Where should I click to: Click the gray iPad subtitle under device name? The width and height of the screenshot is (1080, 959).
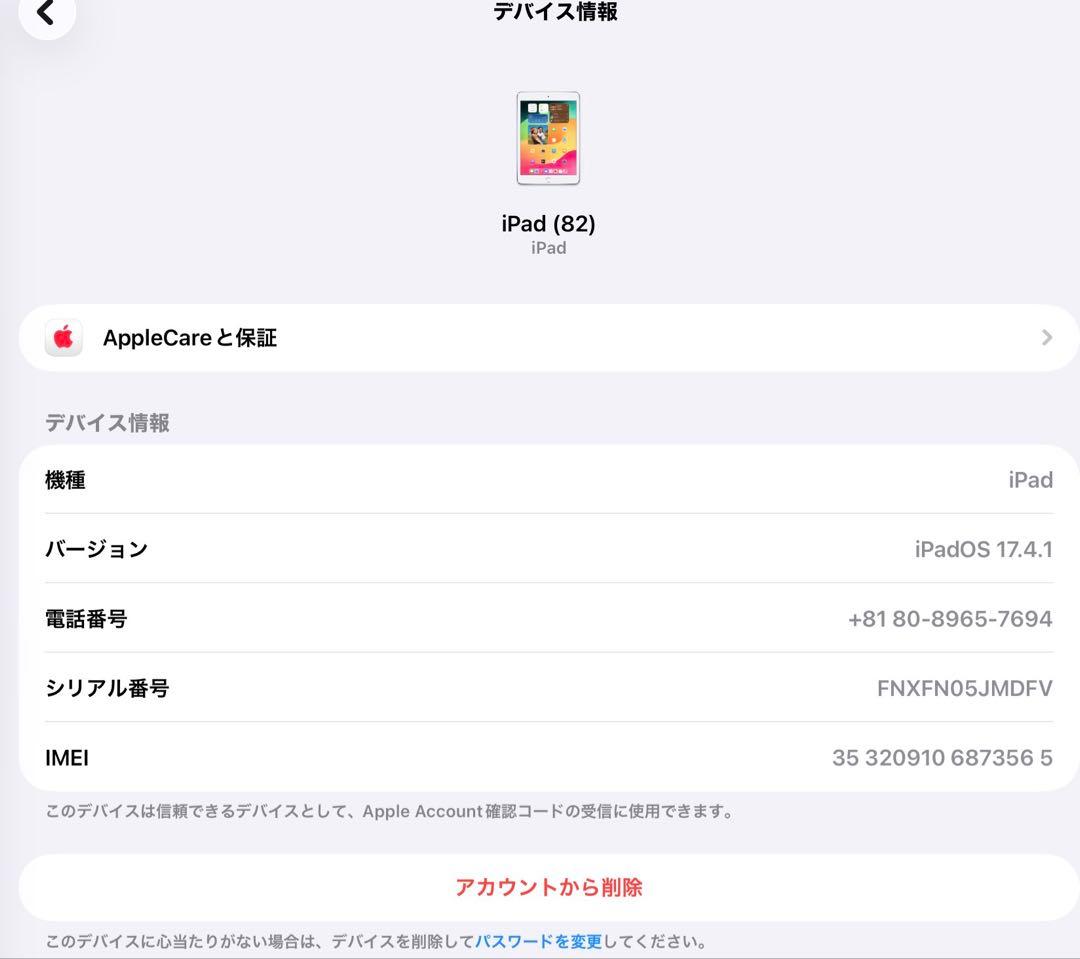(x=548, y=248)
